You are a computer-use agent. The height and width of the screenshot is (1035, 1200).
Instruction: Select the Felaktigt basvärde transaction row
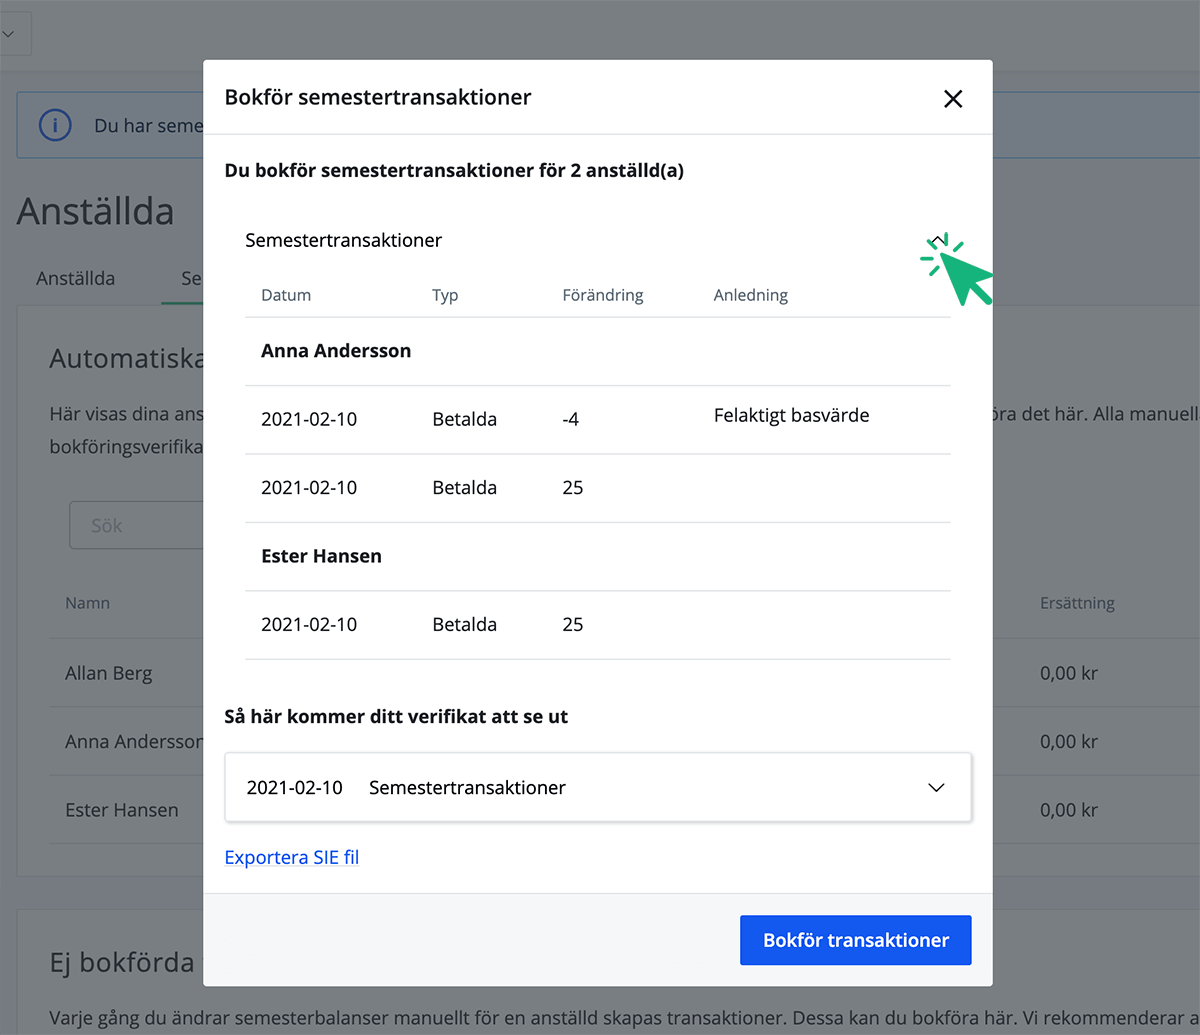(x=597, y=419)
